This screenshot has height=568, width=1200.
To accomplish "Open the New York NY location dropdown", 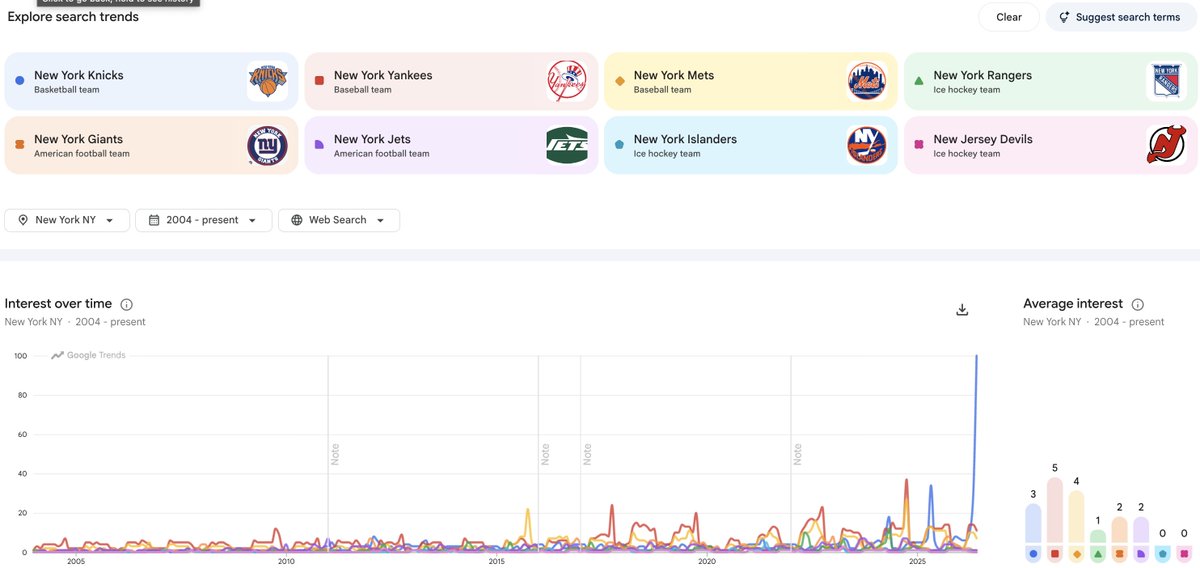I will [67, 220].
